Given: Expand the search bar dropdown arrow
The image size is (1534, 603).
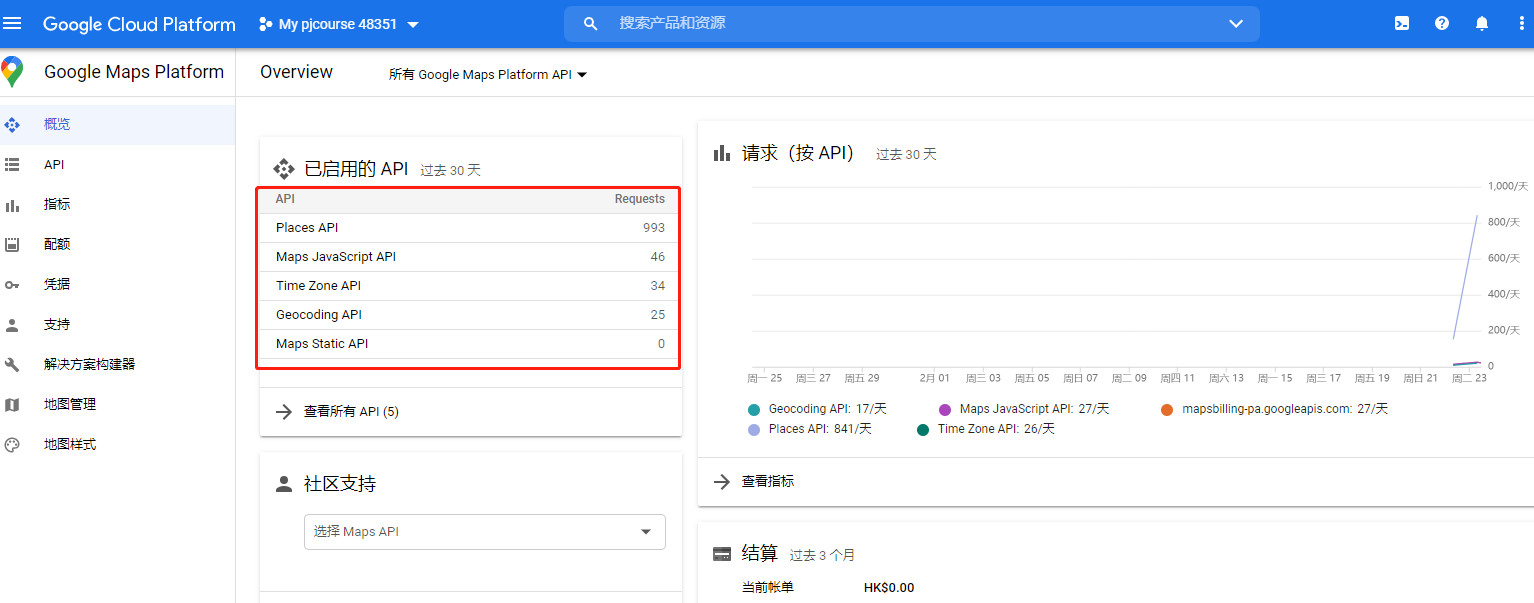Looking at the screenshot, I should (1236, 23).
